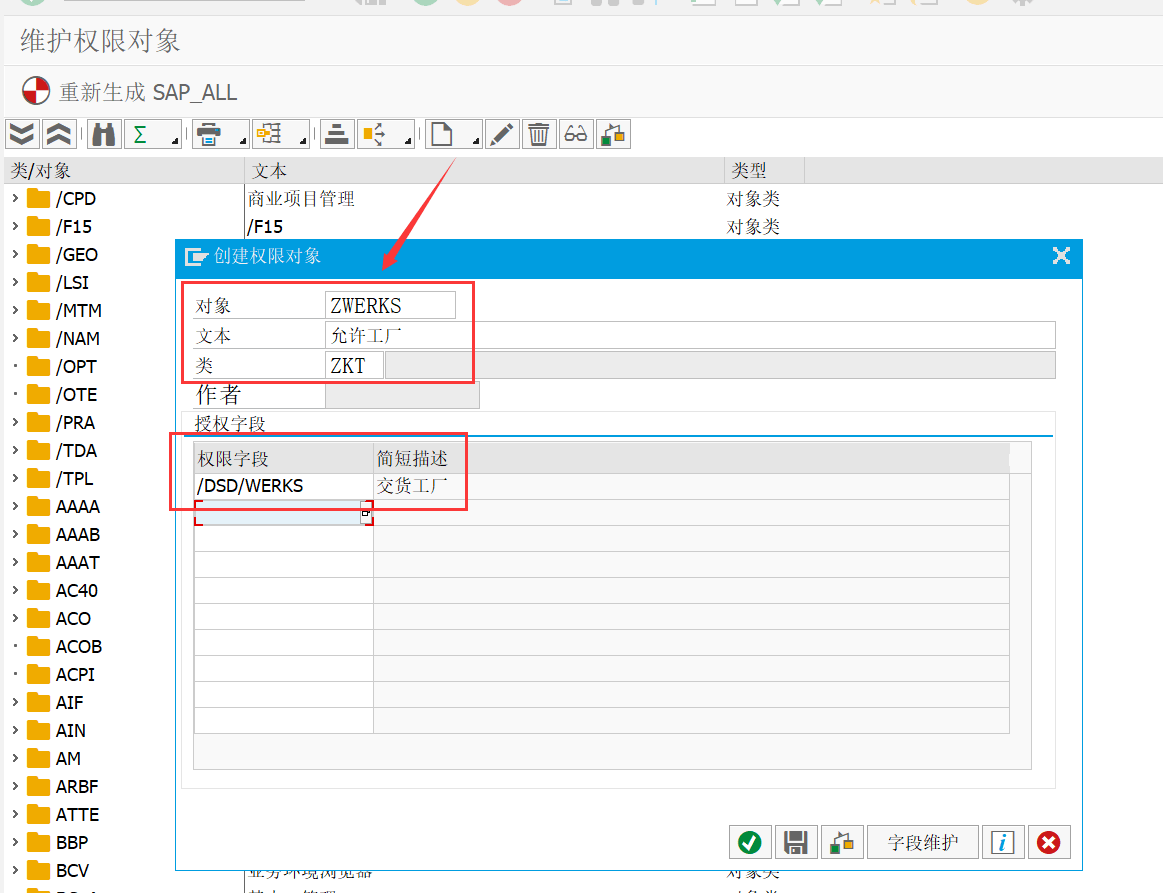Click the 类 input field containing ZKT
The width and height of the screenshot is (1163, 893).
click(x=354, y=366)
